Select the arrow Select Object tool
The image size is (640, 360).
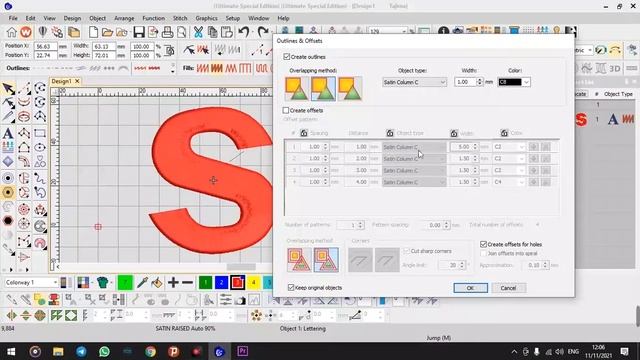[x=8, y=88]
